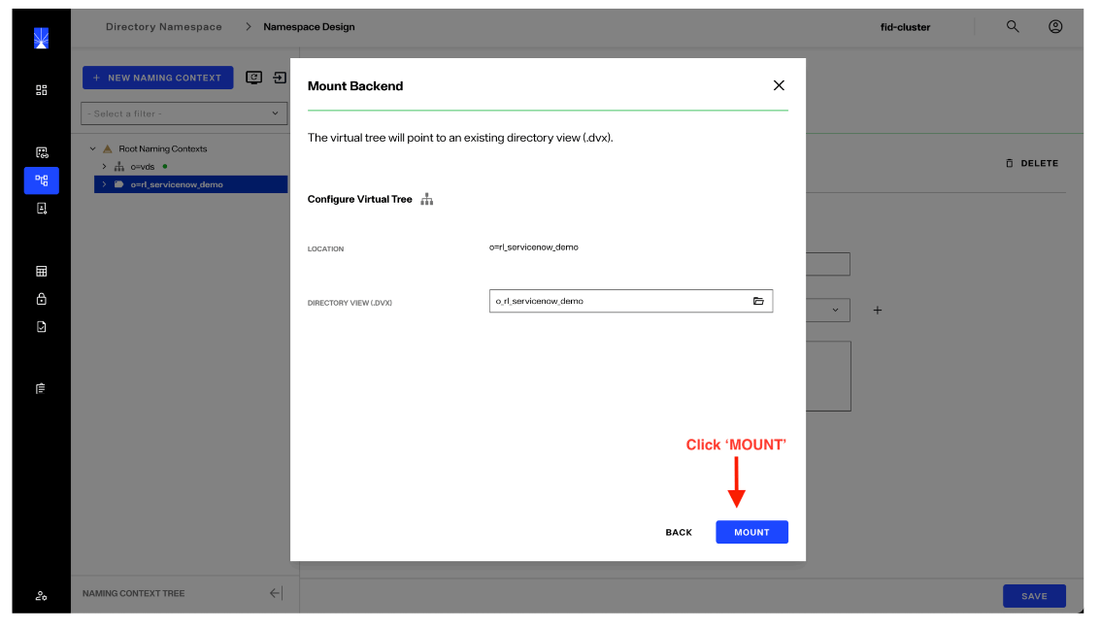
Task: Click the Directory Namespace breadcrumb
Action: click(163, 27)
